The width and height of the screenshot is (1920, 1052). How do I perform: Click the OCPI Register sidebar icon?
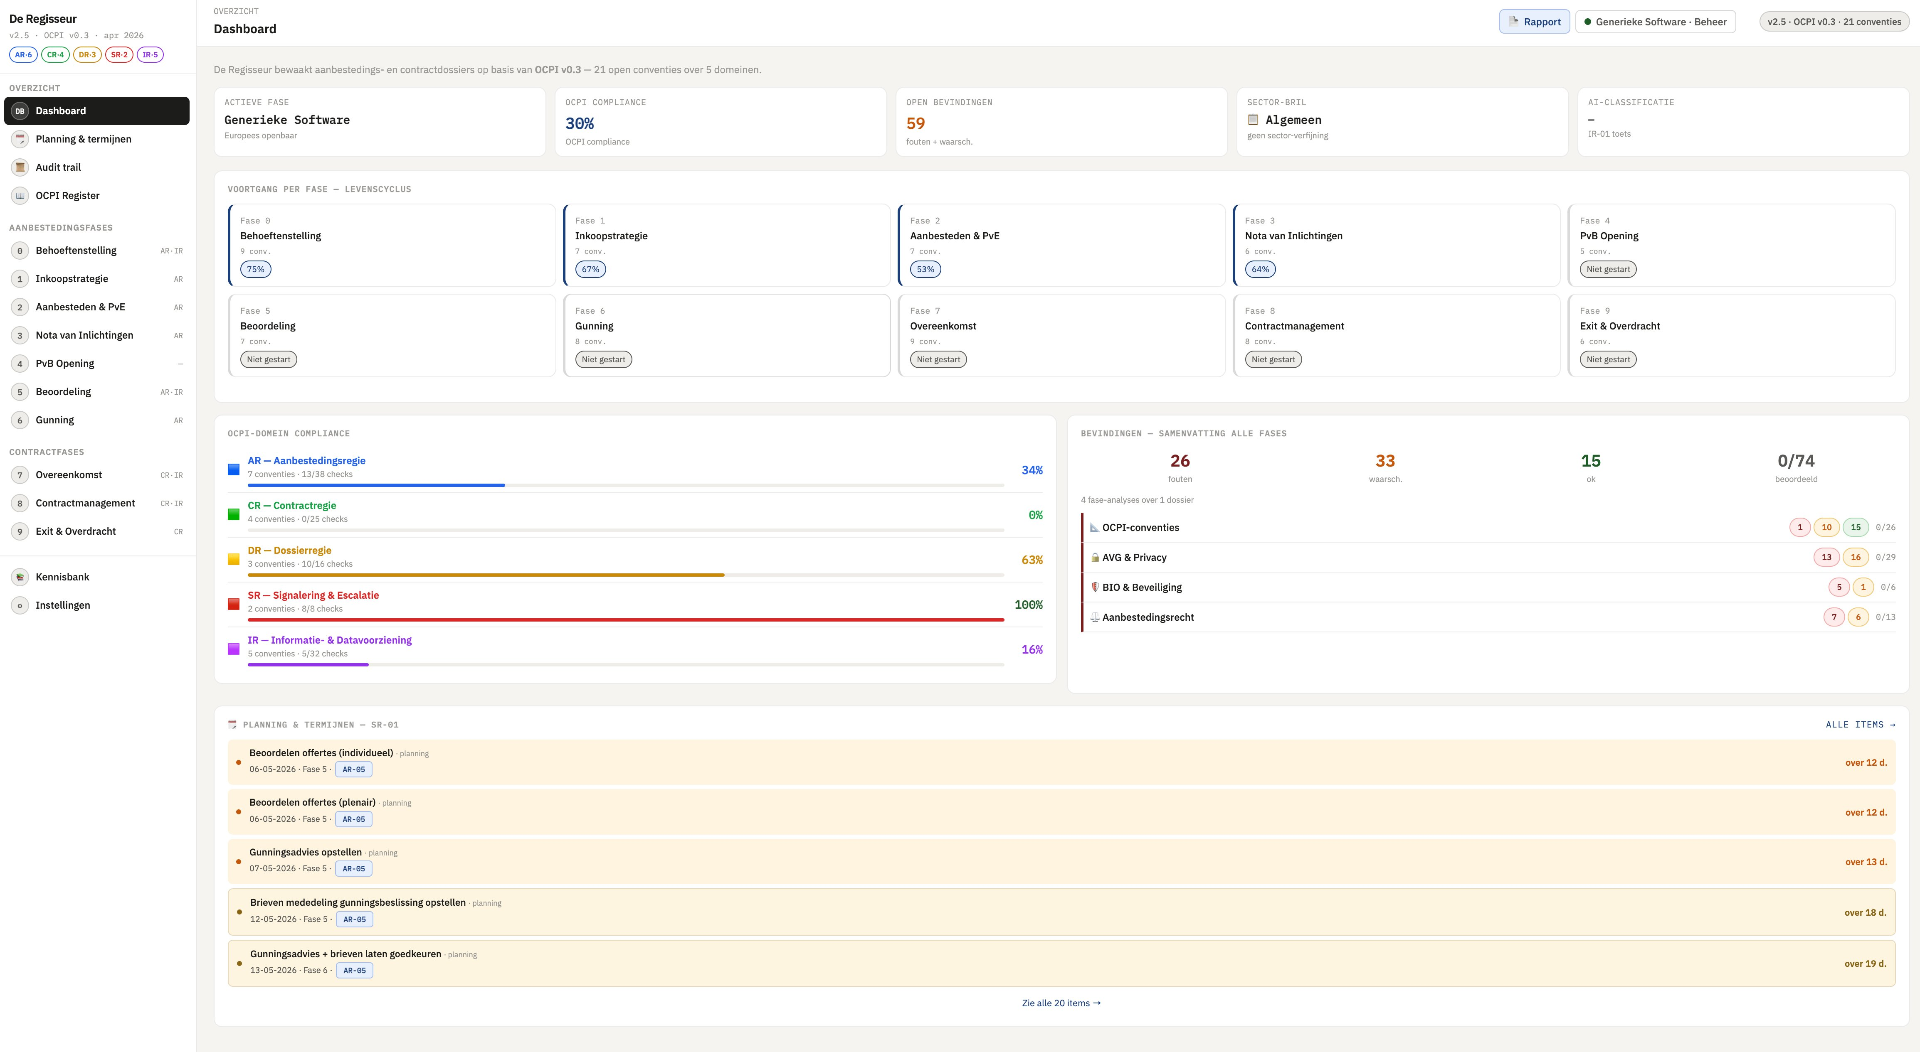pyautogui.click(x=20, y=196)
